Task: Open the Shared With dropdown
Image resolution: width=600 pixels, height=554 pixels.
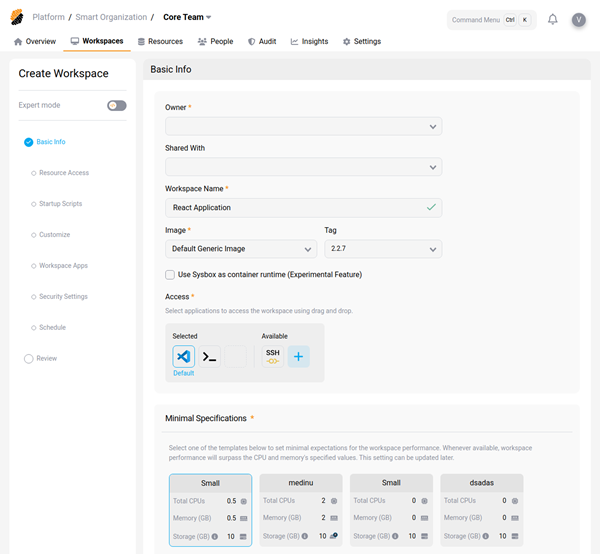Action: pyautogui.click(x=303, y=167)
